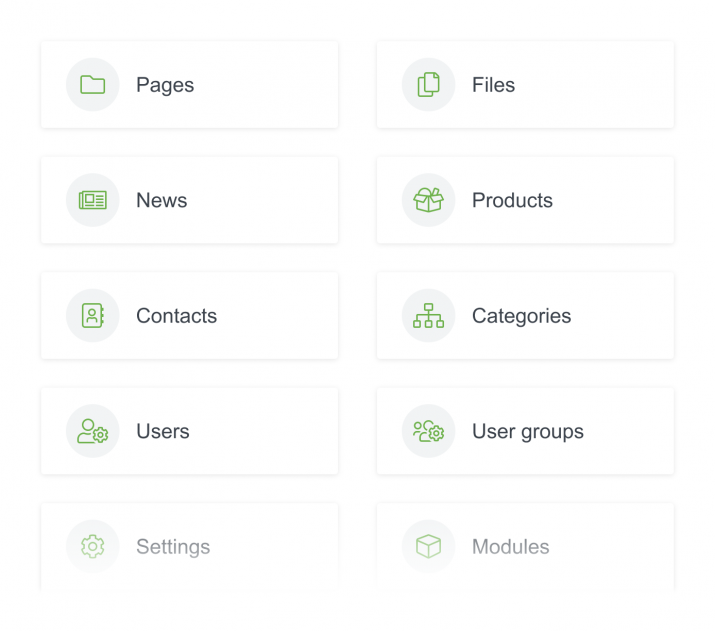Open the Pages card
The width and height of the screenshot is (715, 631).
(190, 85)
